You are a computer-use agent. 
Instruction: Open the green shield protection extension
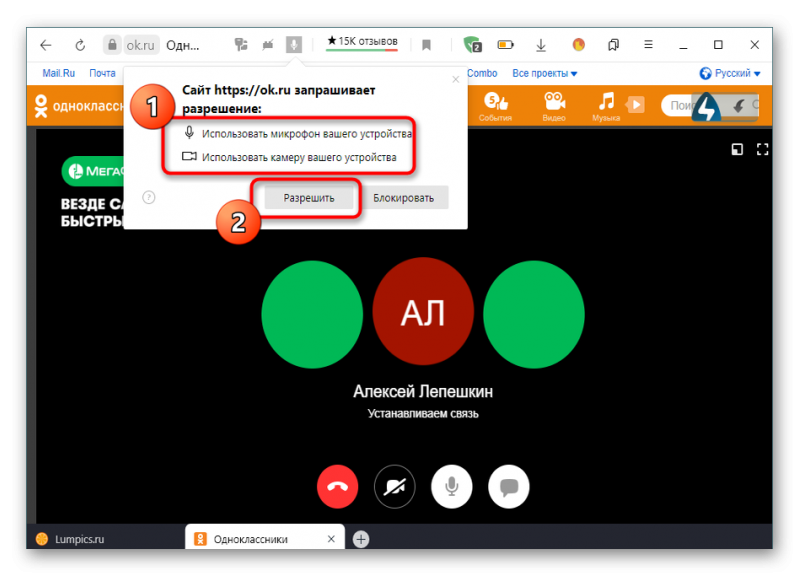tap(472, 45)
